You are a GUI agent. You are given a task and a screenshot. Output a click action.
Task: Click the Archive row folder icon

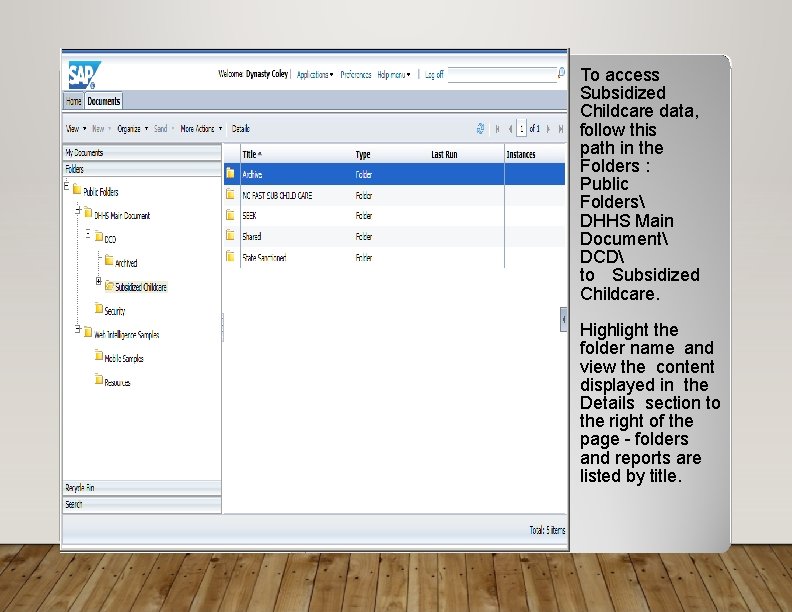point(230,173)
